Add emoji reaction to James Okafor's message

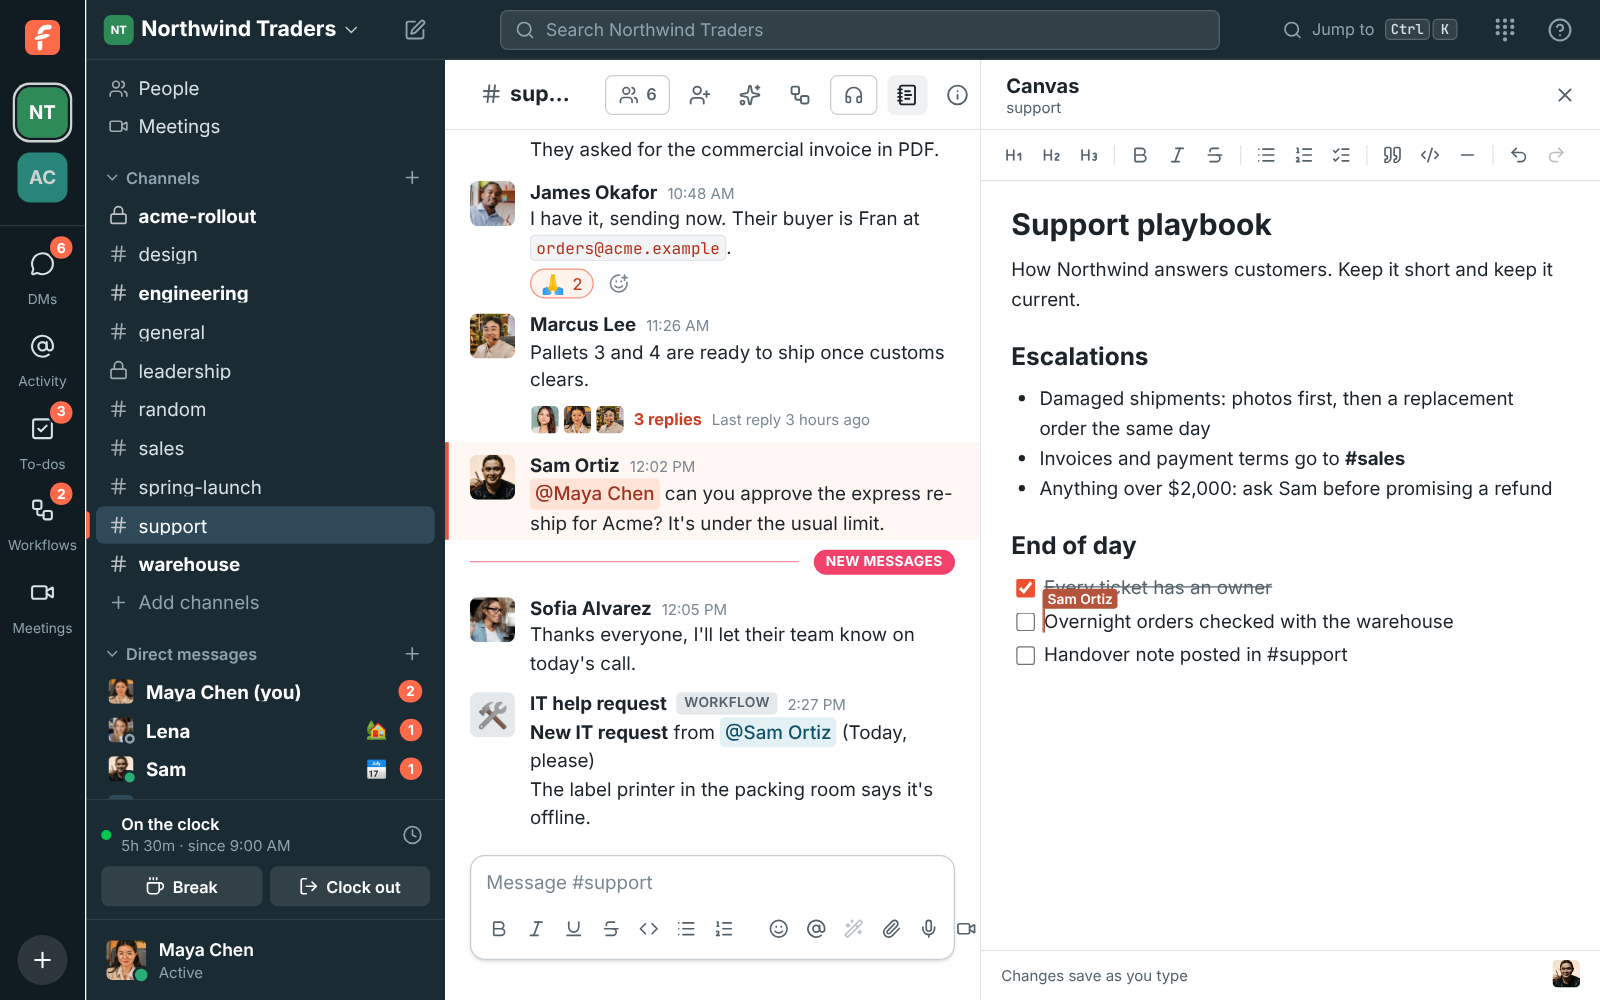tap(619, 284)
